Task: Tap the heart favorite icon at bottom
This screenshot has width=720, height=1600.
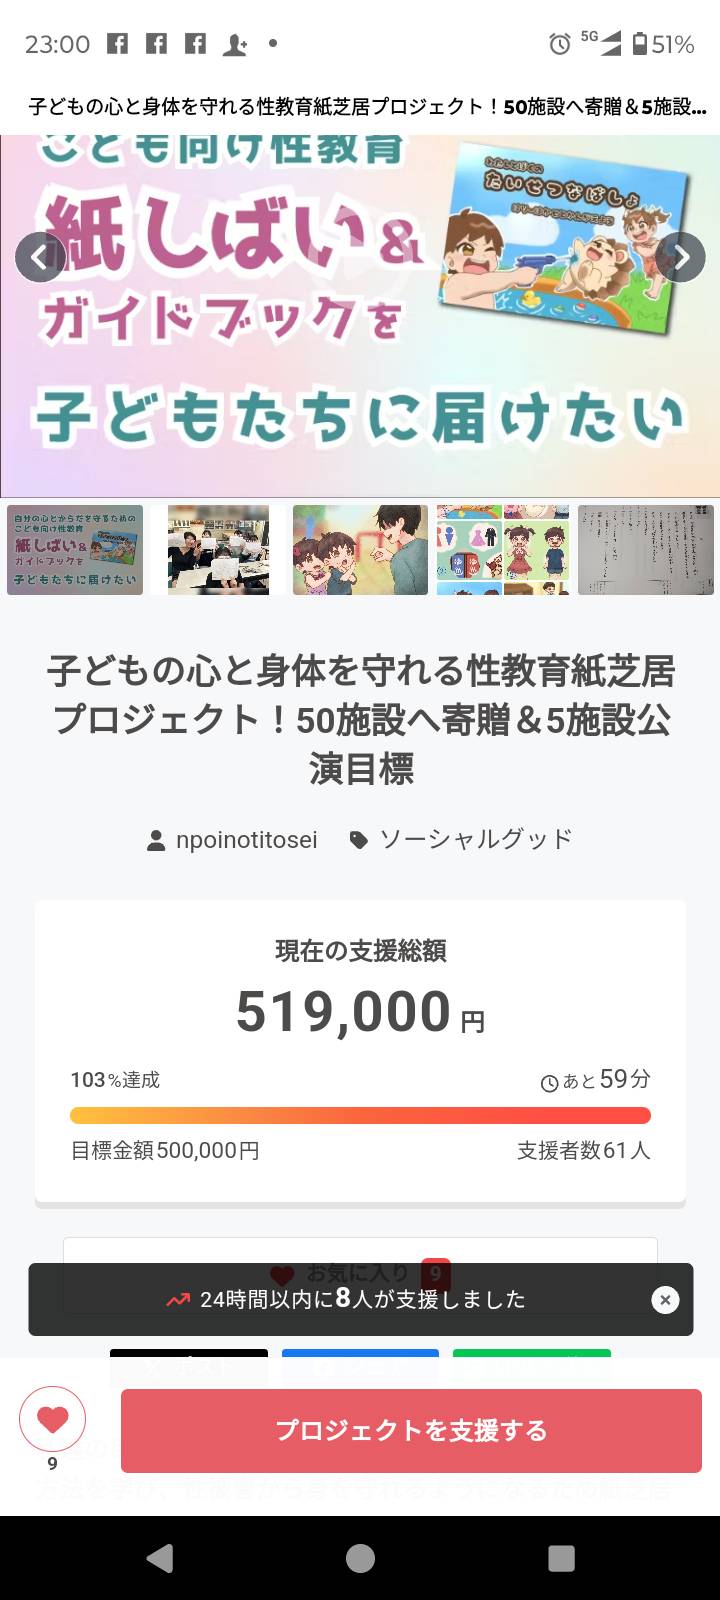Action: pos(53,1420)
